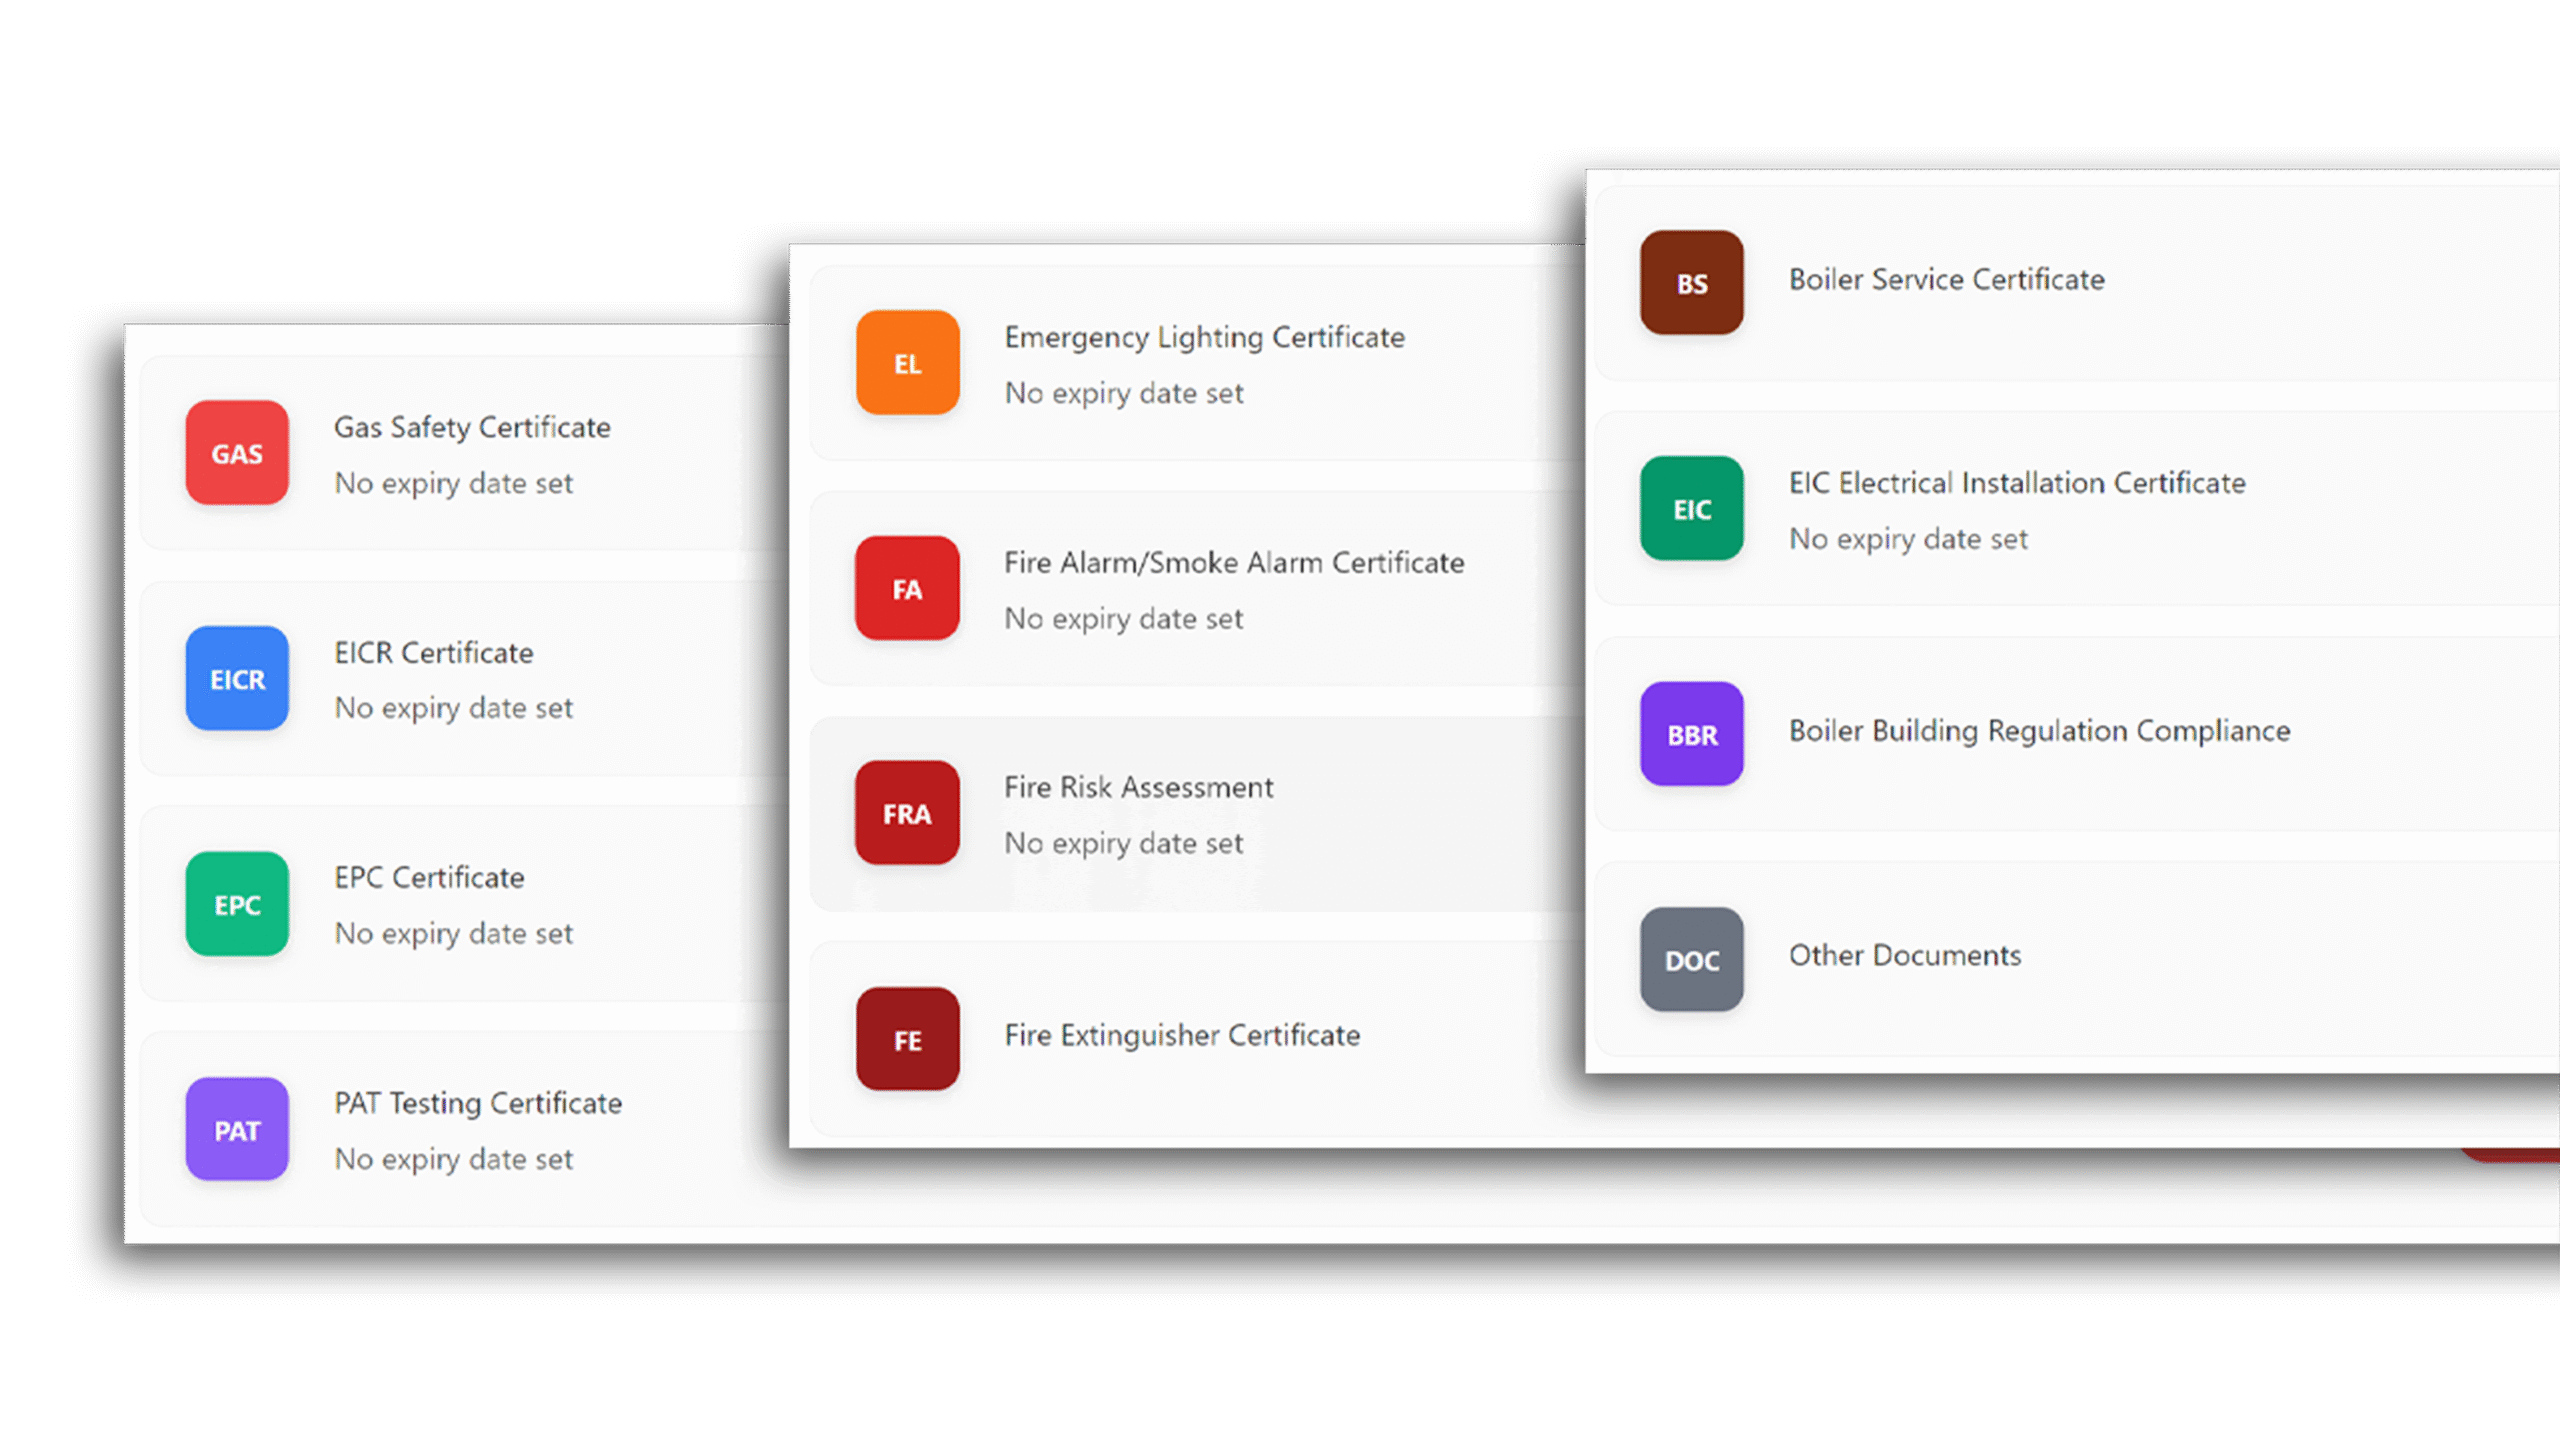Click the maroon FE icon
The image size is (2560, 1440).
point(907,1040)
